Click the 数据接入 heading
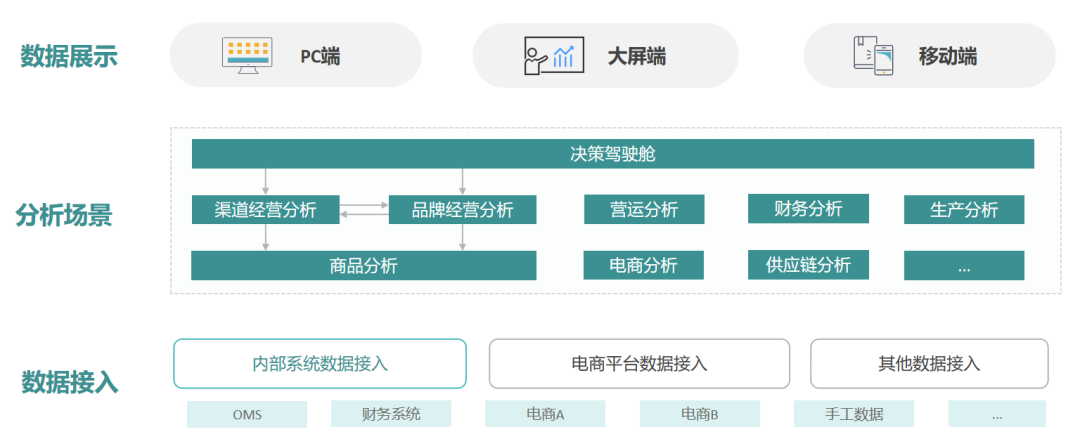 click(x=69, y=381)
